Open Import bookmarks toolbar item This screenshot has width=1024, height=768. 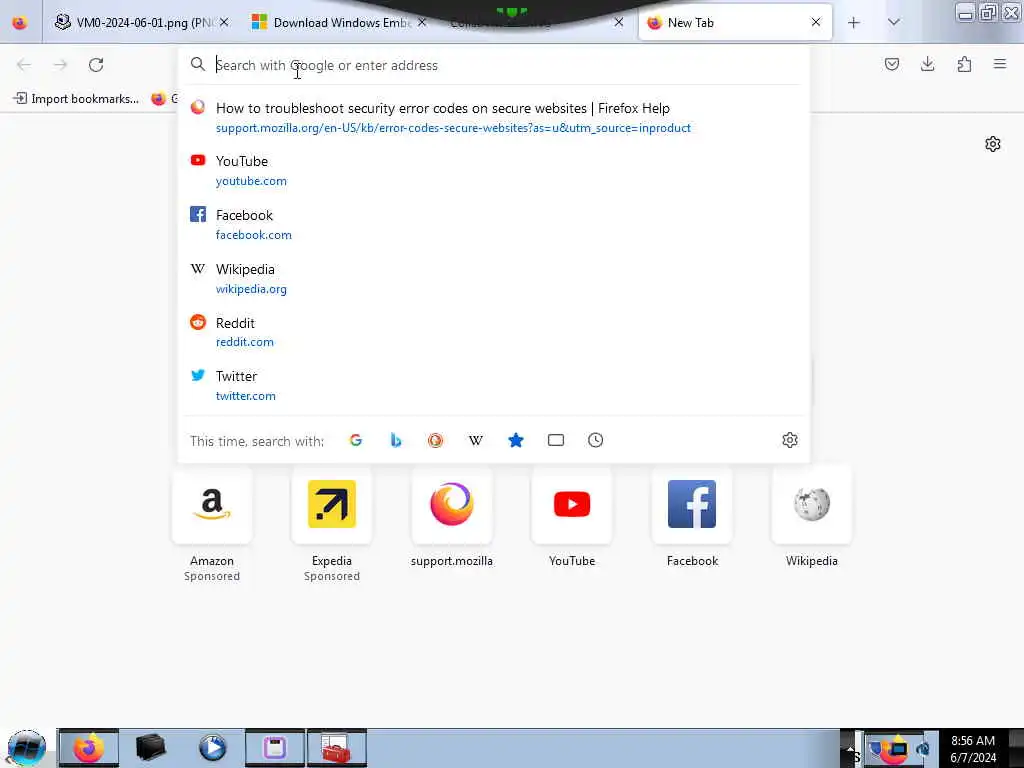76,99
